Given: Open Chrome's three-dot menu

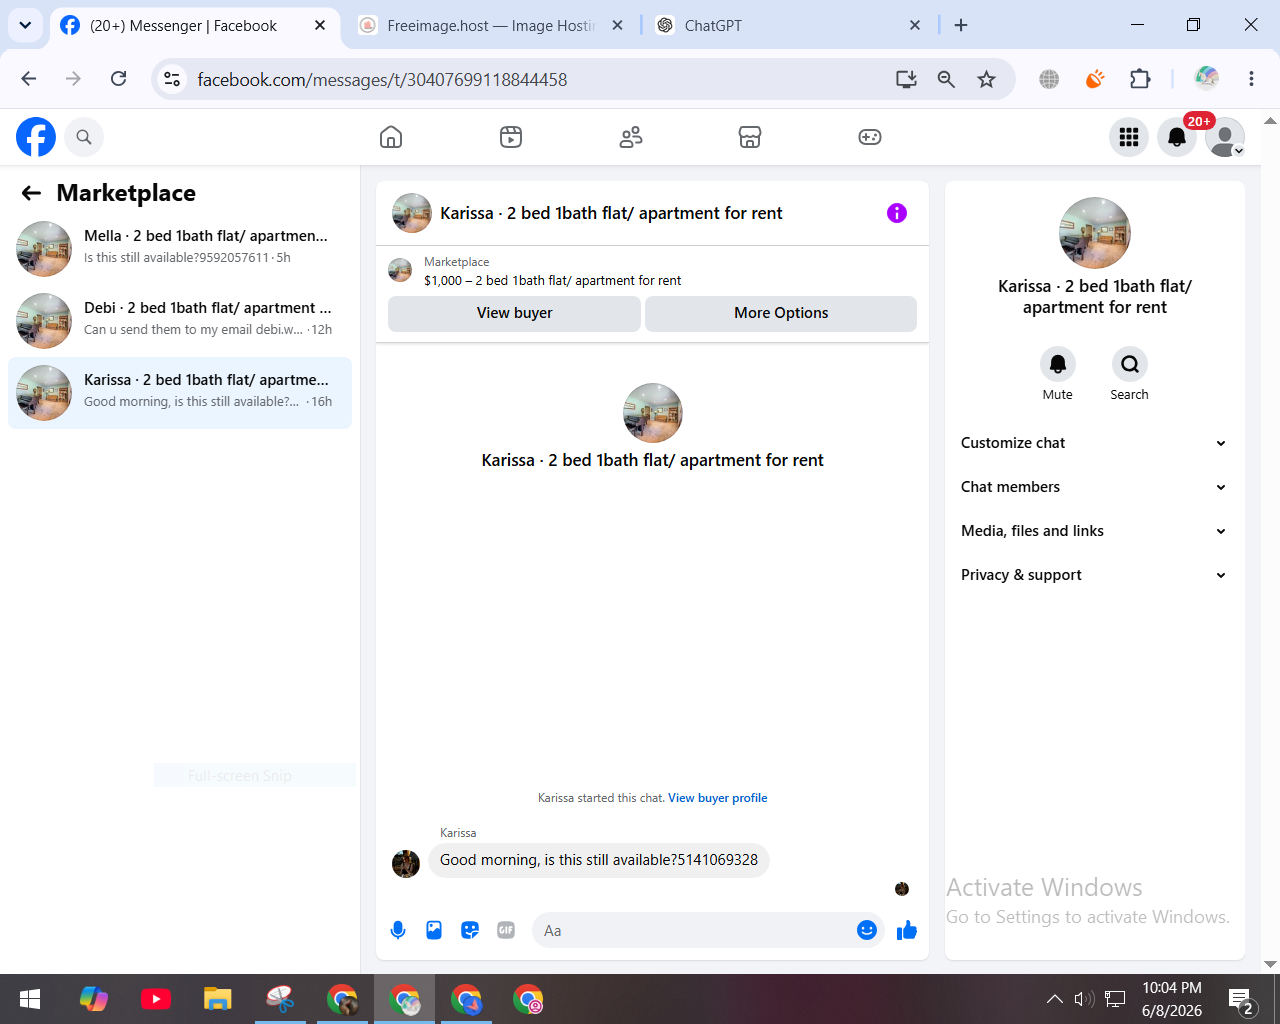Looking at the screenshot, I should coord(1251,79).
